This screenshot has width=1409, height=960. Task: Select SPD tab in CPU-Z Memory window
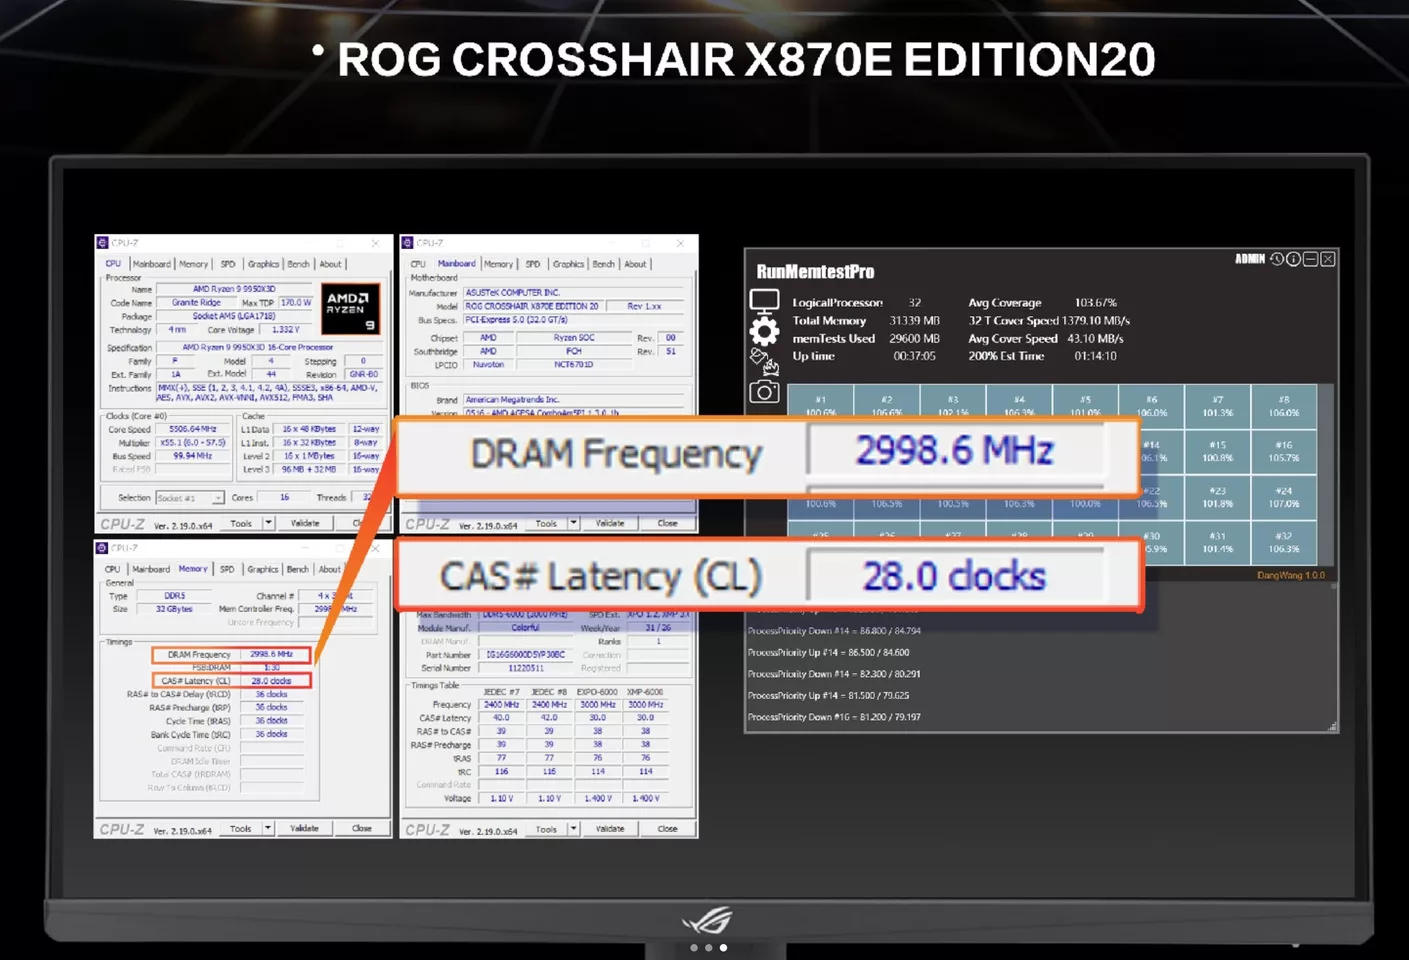pyautogui.click(x=227, y=569)
